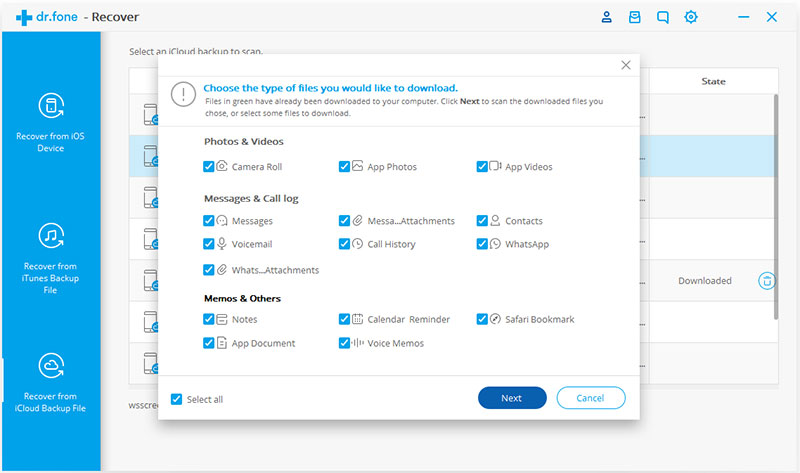Minimize the dr.fone window
The width and height of the screenshot is (800, 473).
(x=743, y=17)
